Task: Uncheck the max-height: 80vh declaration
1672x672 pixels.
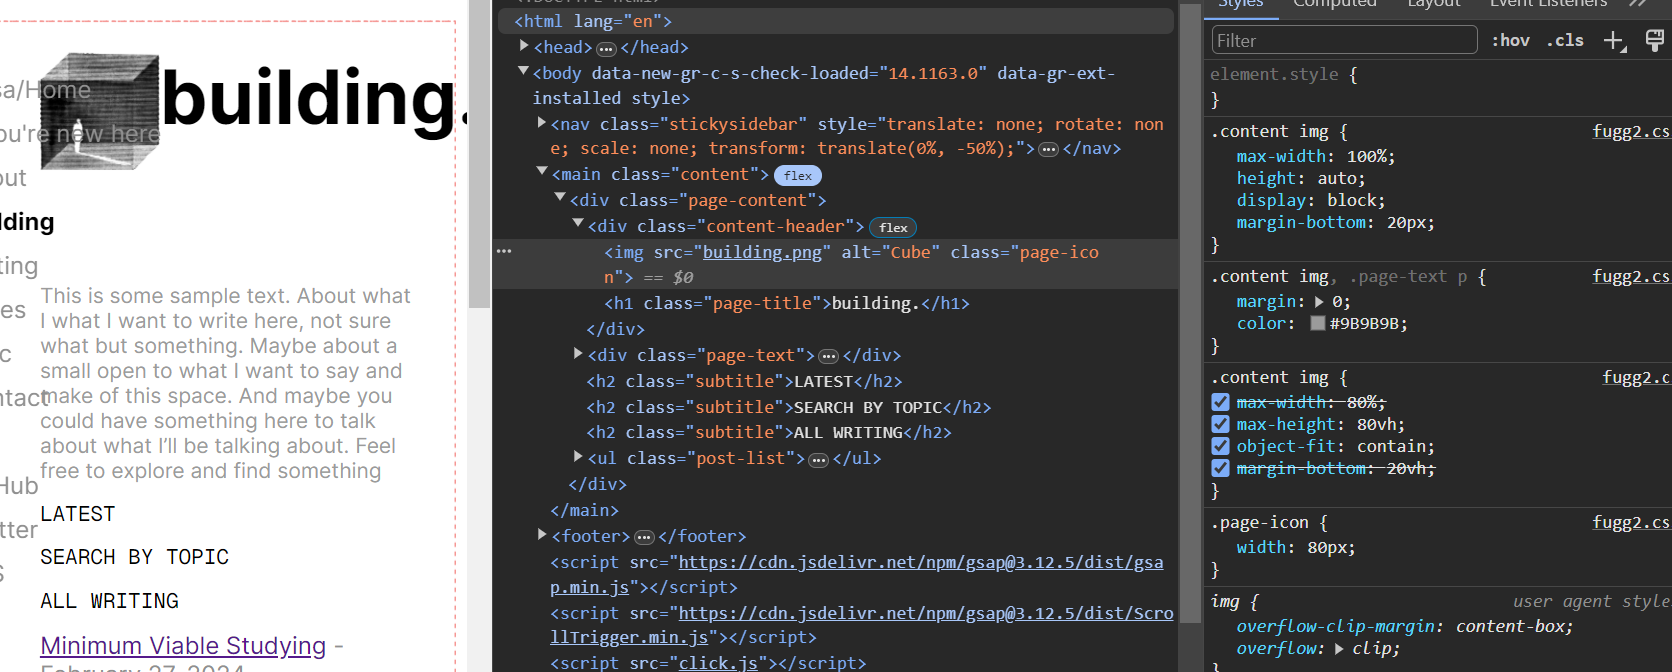Action: (x=1220, y=424)
